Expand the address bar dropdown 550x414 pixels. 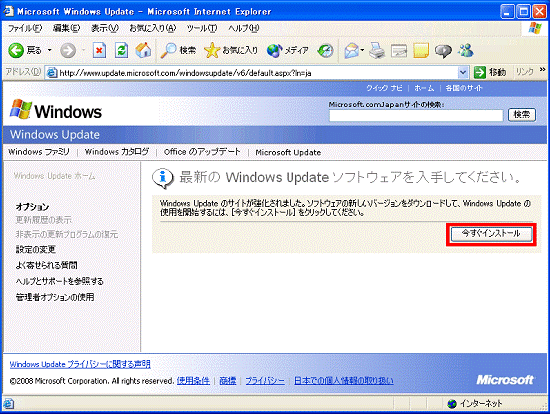463,73
